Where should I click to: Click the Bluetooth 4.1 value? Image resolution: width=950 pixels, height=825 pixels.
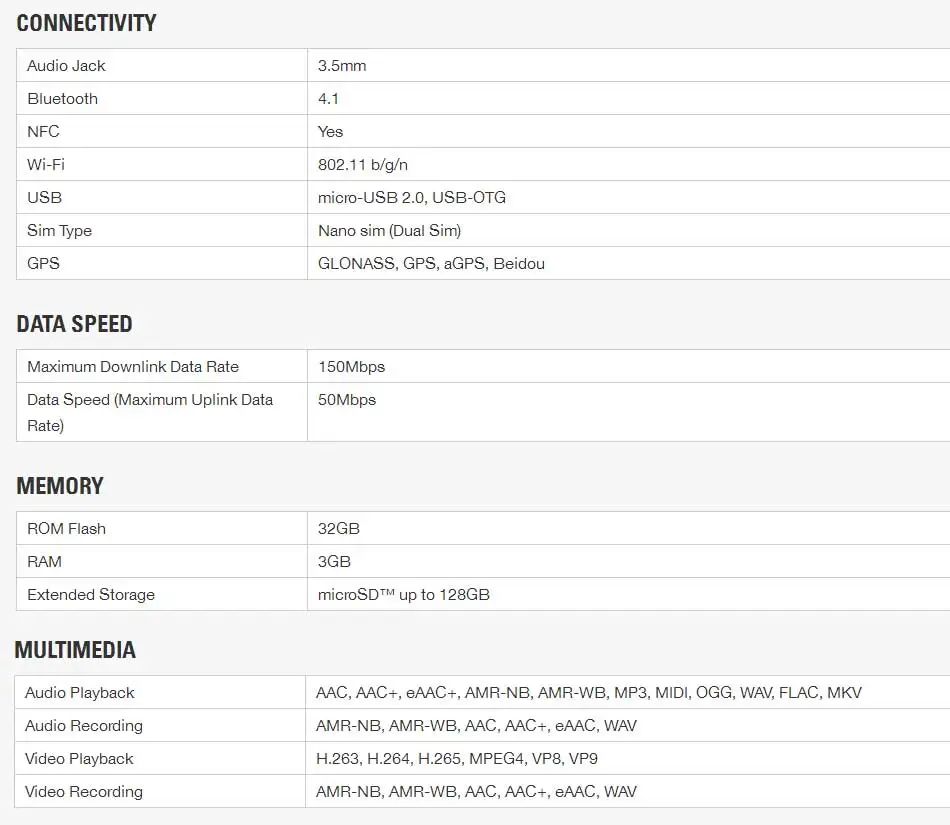tap(328, 99)
